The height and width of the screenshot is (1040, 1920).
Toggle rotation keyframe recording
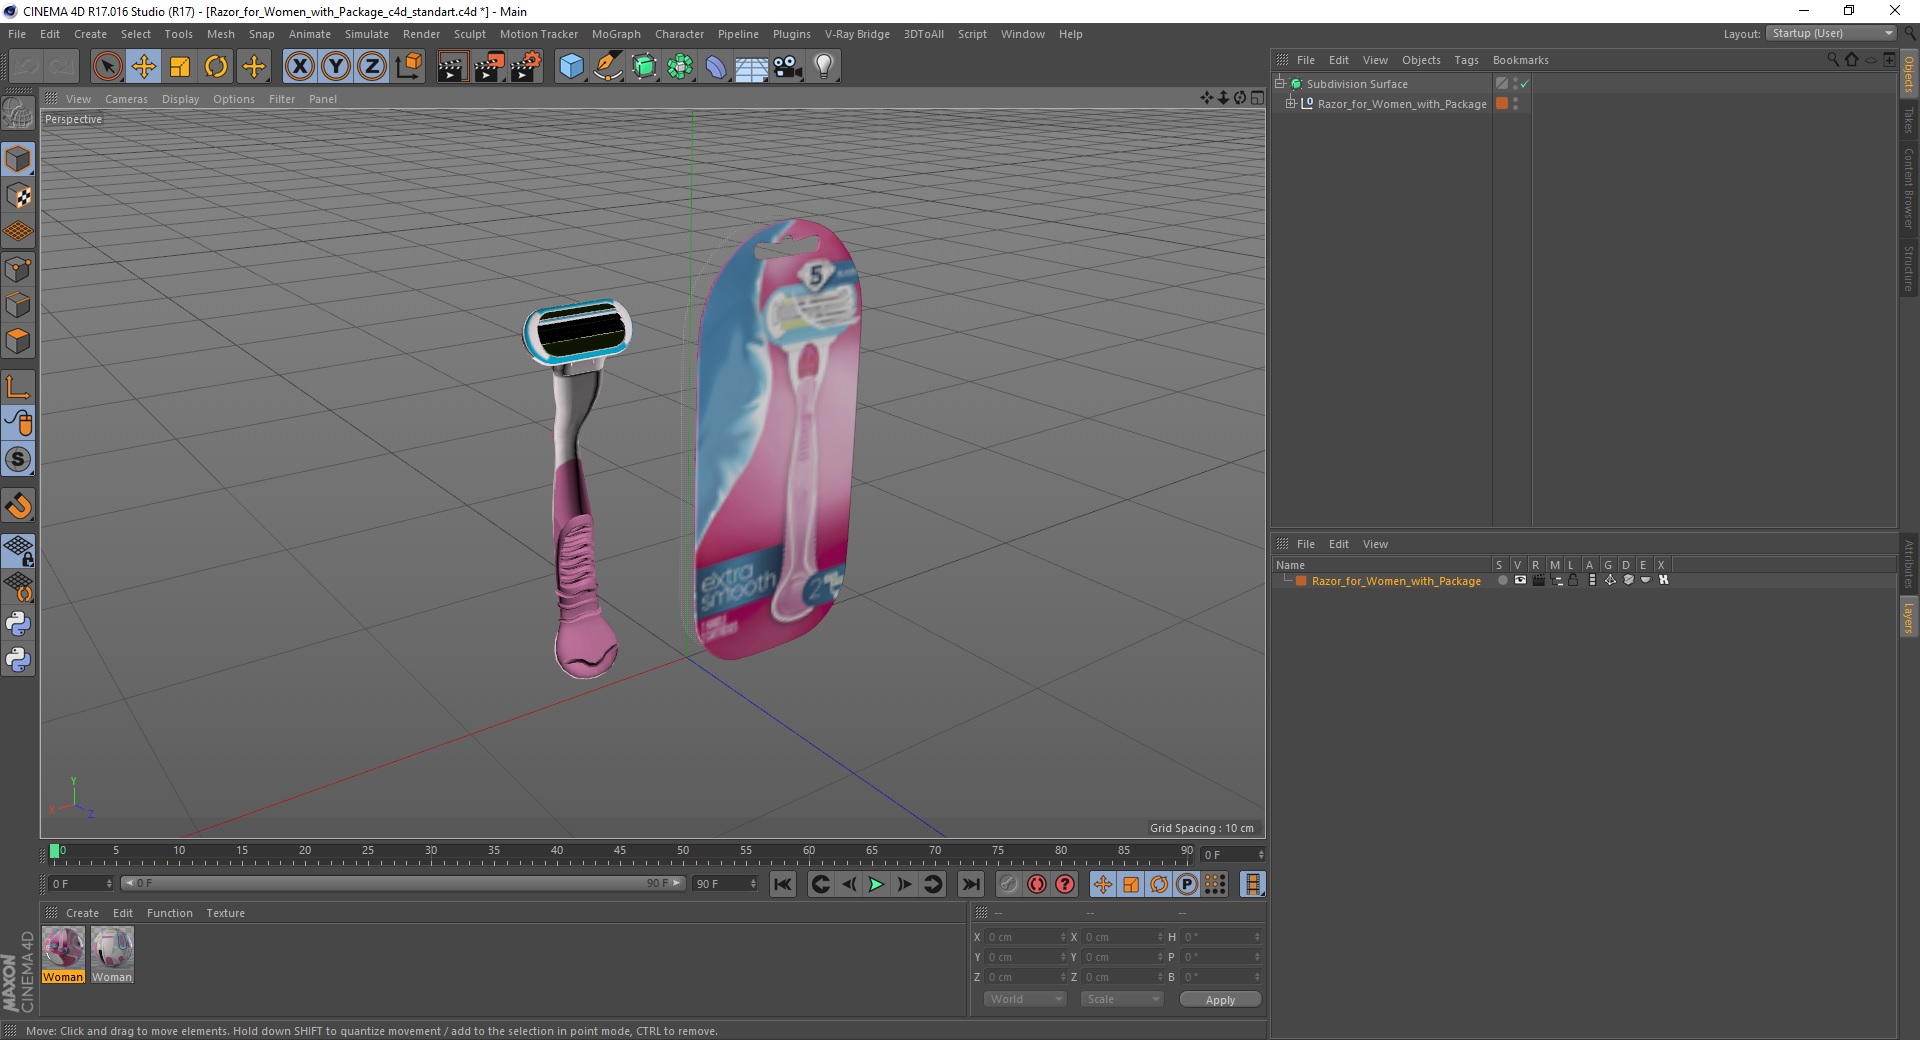click(x=1159, y=884)
